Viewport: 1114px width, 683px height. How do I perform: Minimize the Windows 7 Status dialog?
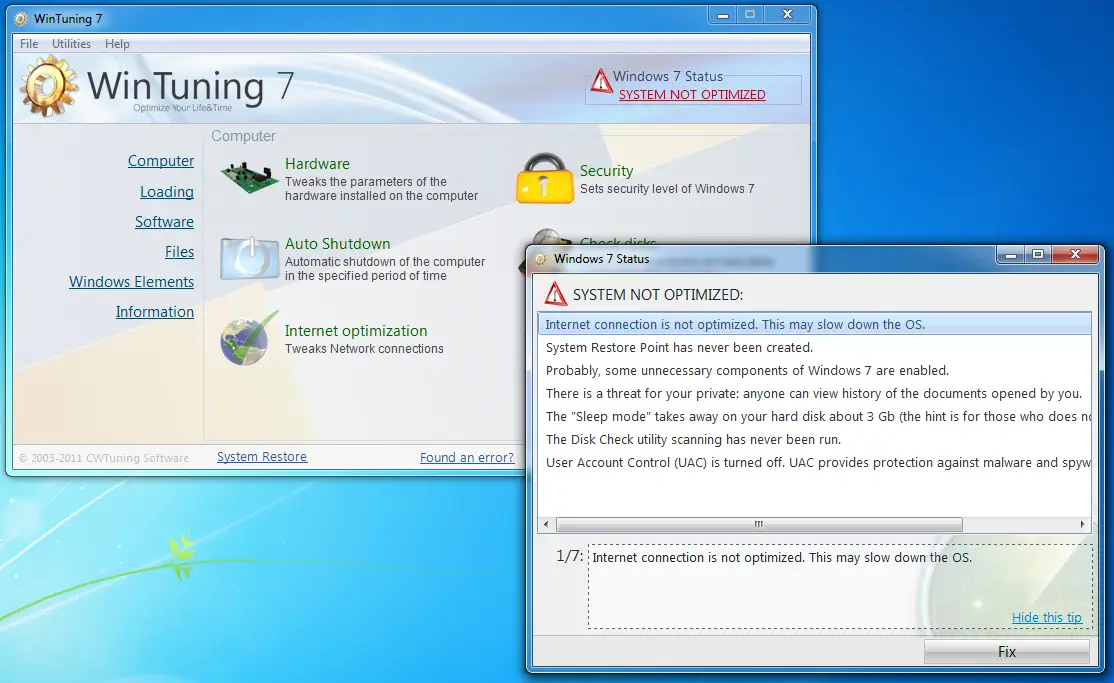tap(1010, 254)
